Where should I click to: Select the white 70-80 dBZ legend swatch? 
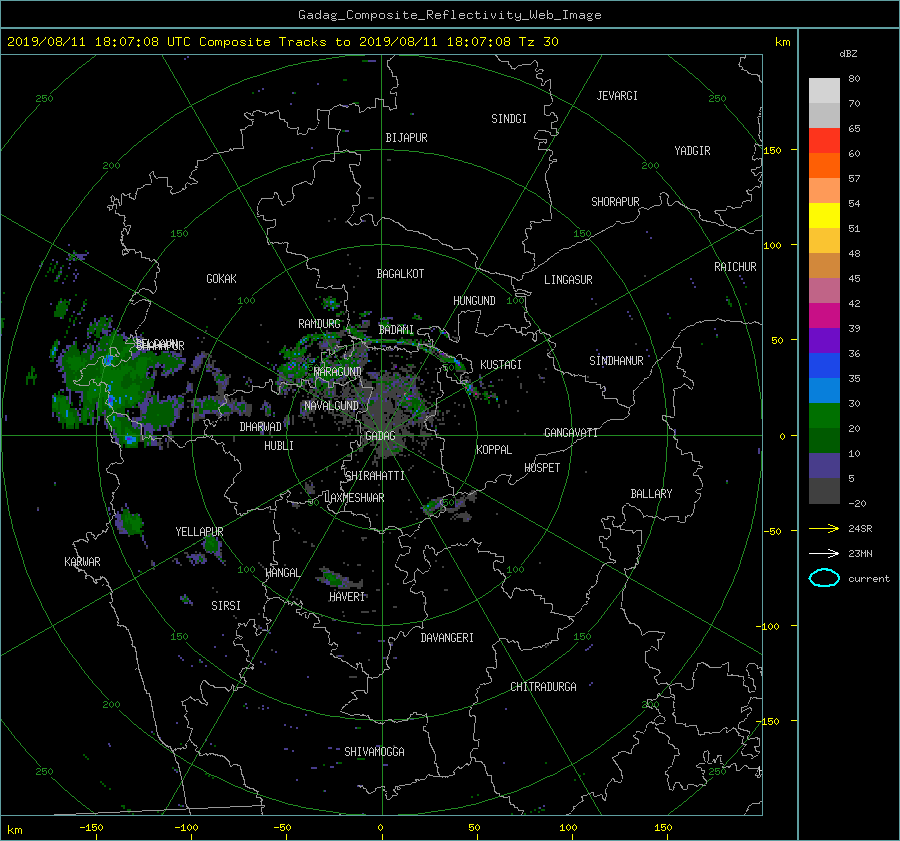[824, 90]
